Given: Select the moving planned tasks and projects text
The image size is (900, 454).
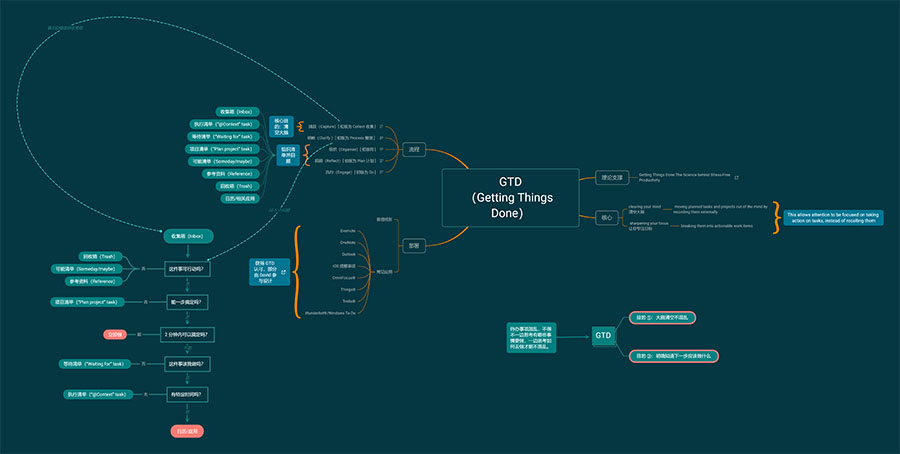Looking at the screenshot, I should click(x=720, y=209).
